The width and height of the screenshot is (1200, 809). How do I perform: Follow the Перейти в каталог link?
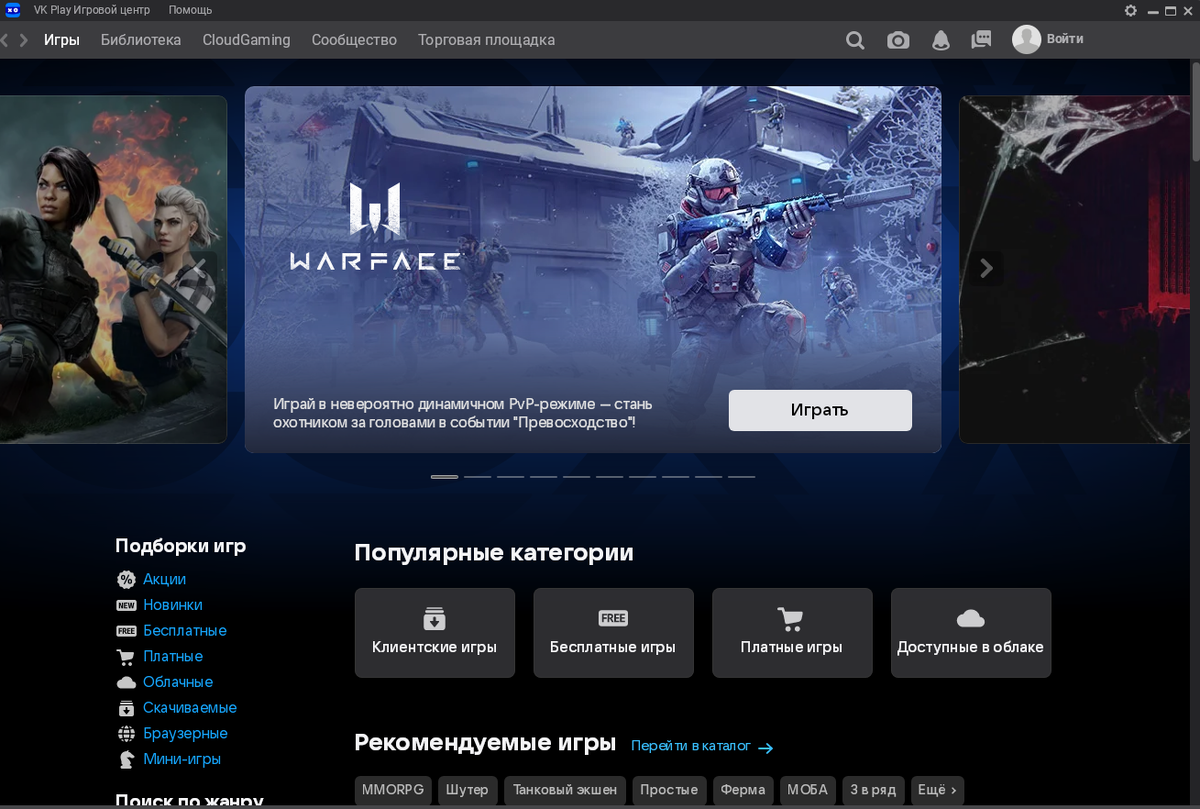tap(702, 747)
